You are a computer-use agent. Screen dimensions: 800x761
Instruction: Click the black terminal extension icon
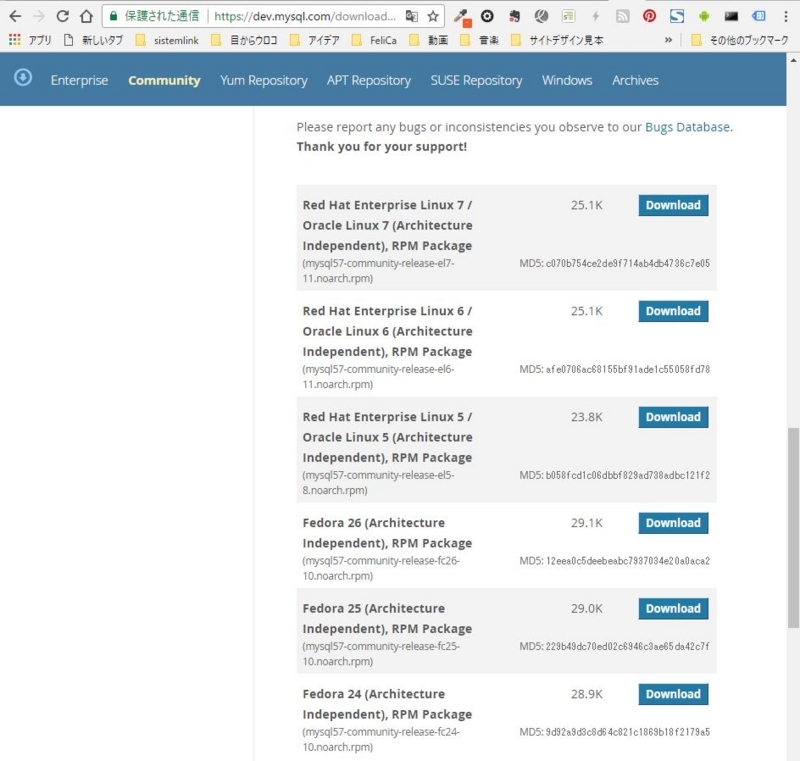[x=730, y=16]
